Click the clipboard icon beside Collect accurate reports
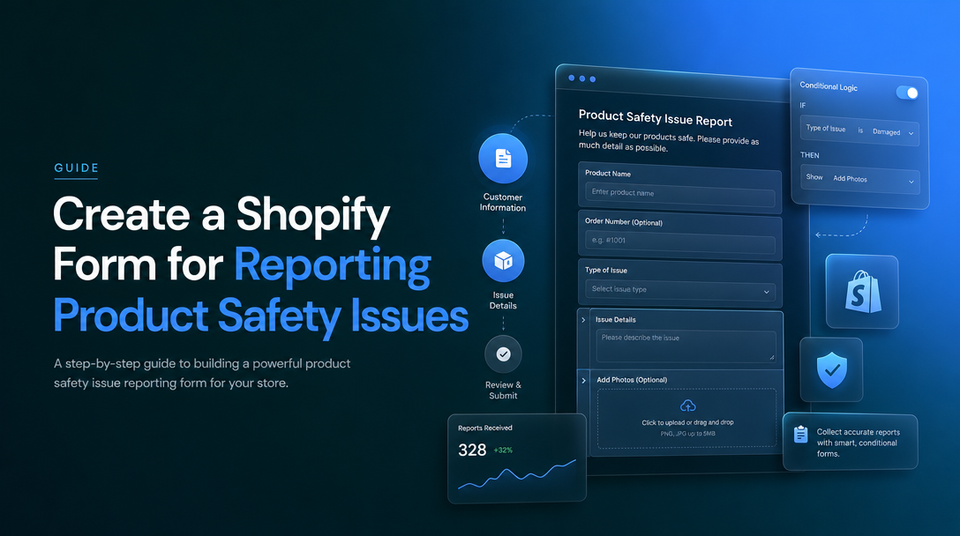 (x=800, y=434)
